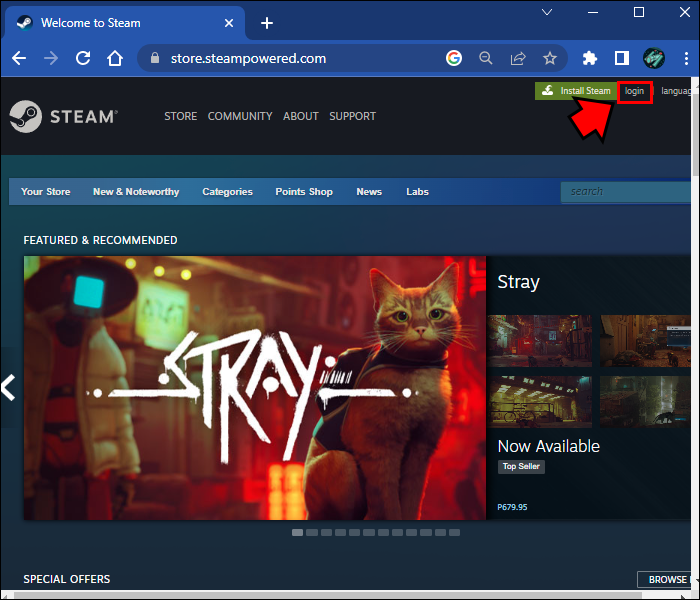Click the zoom magnifier icon in the address bar
The image size is (700, 600).
[486, 58]
